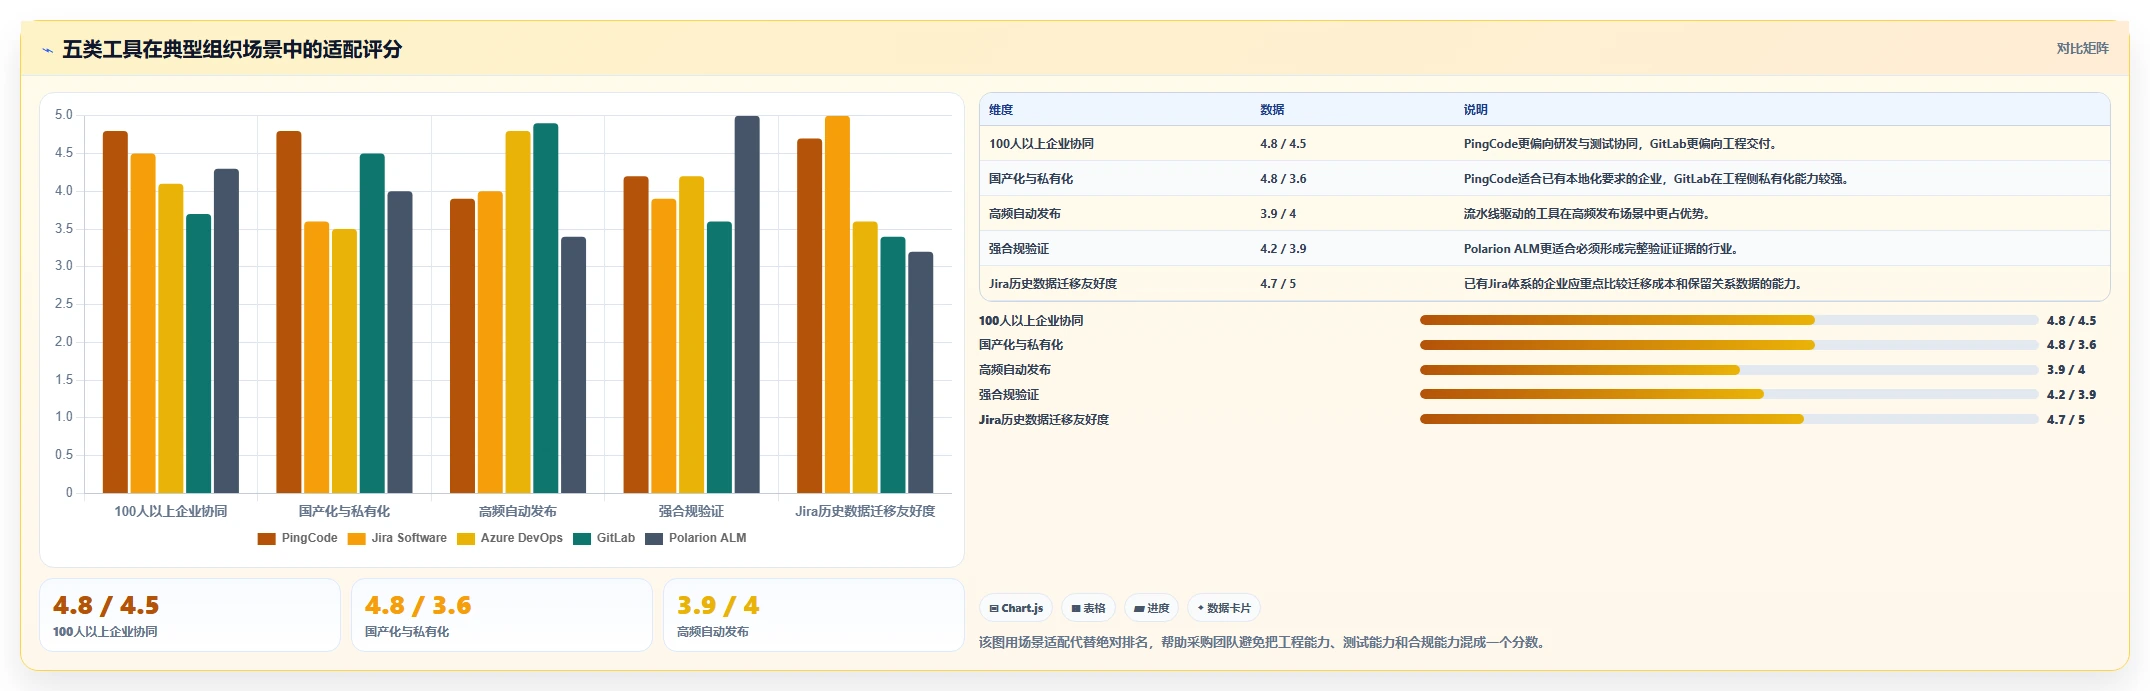The image size is (2150, 691).
Task: Click the 数据卡片 chip
Action: click(x=1224, y=608)
